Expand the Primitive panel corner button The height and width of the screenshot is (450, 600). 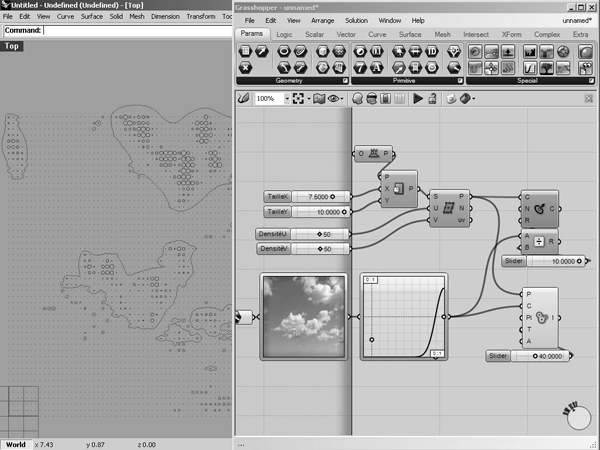(460, 81)
